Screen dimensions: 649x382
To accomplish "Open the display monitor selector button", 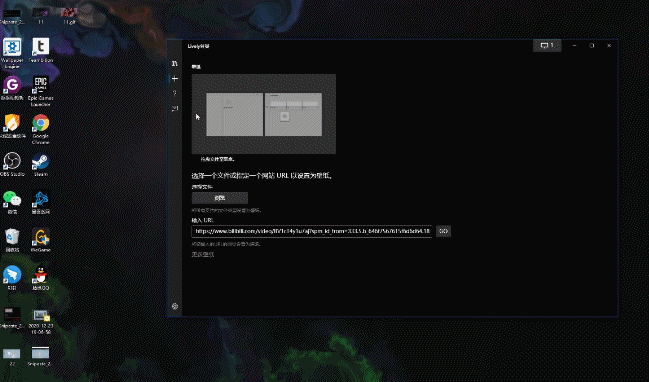I will (547, 46).
